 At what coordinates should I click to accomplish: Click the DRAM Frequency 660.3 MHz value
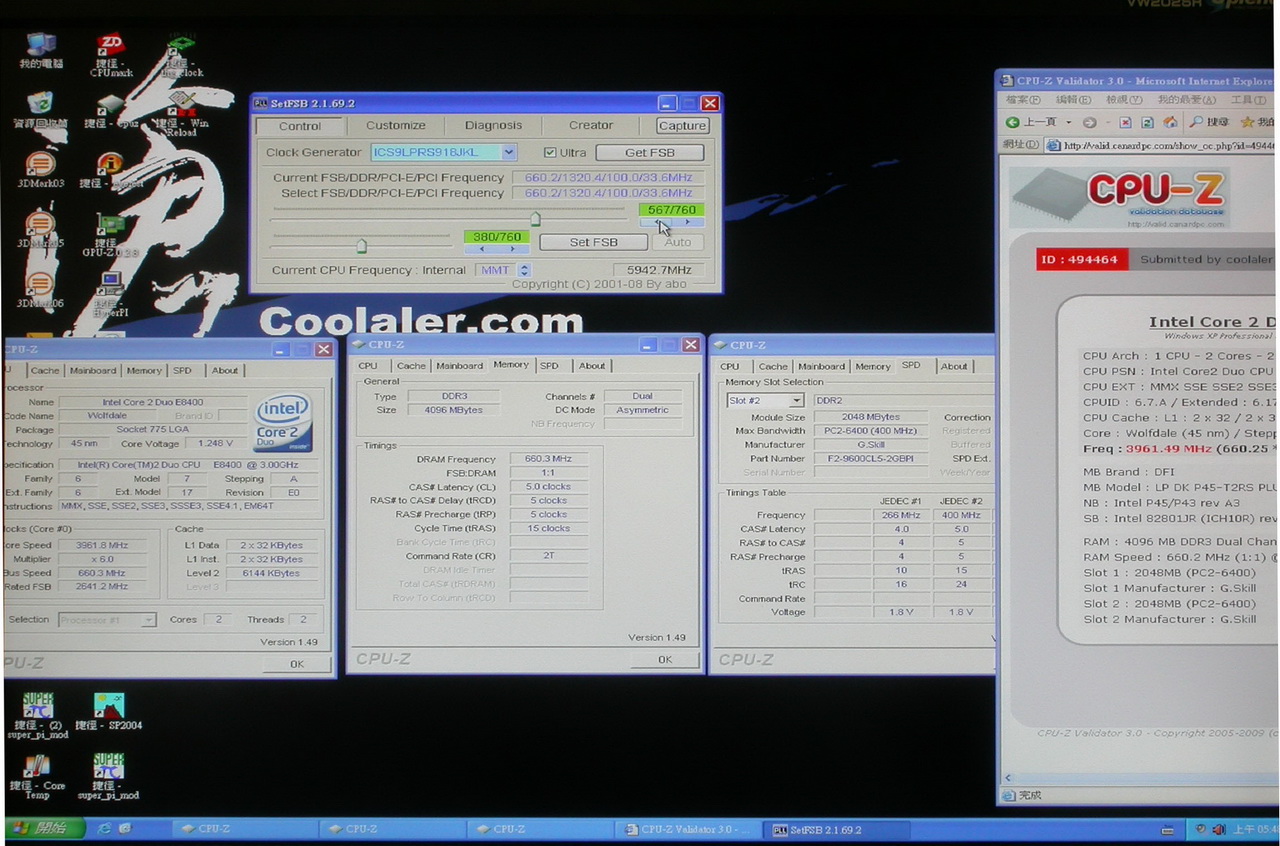pos(548,459)
